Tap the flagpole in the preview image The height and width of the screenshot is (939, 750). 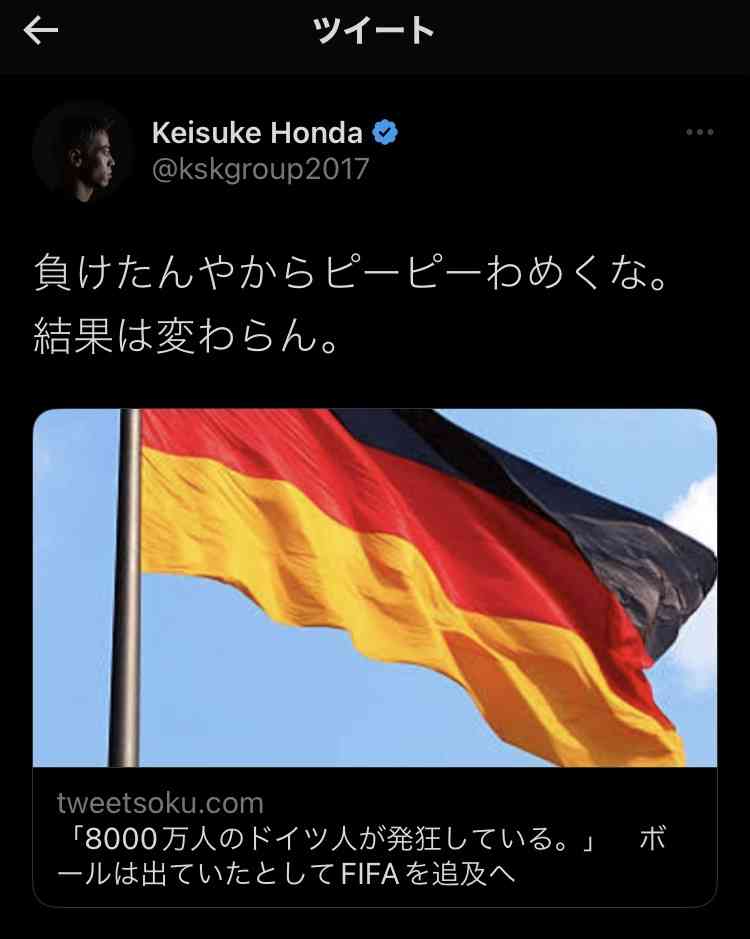coord(125,587)
